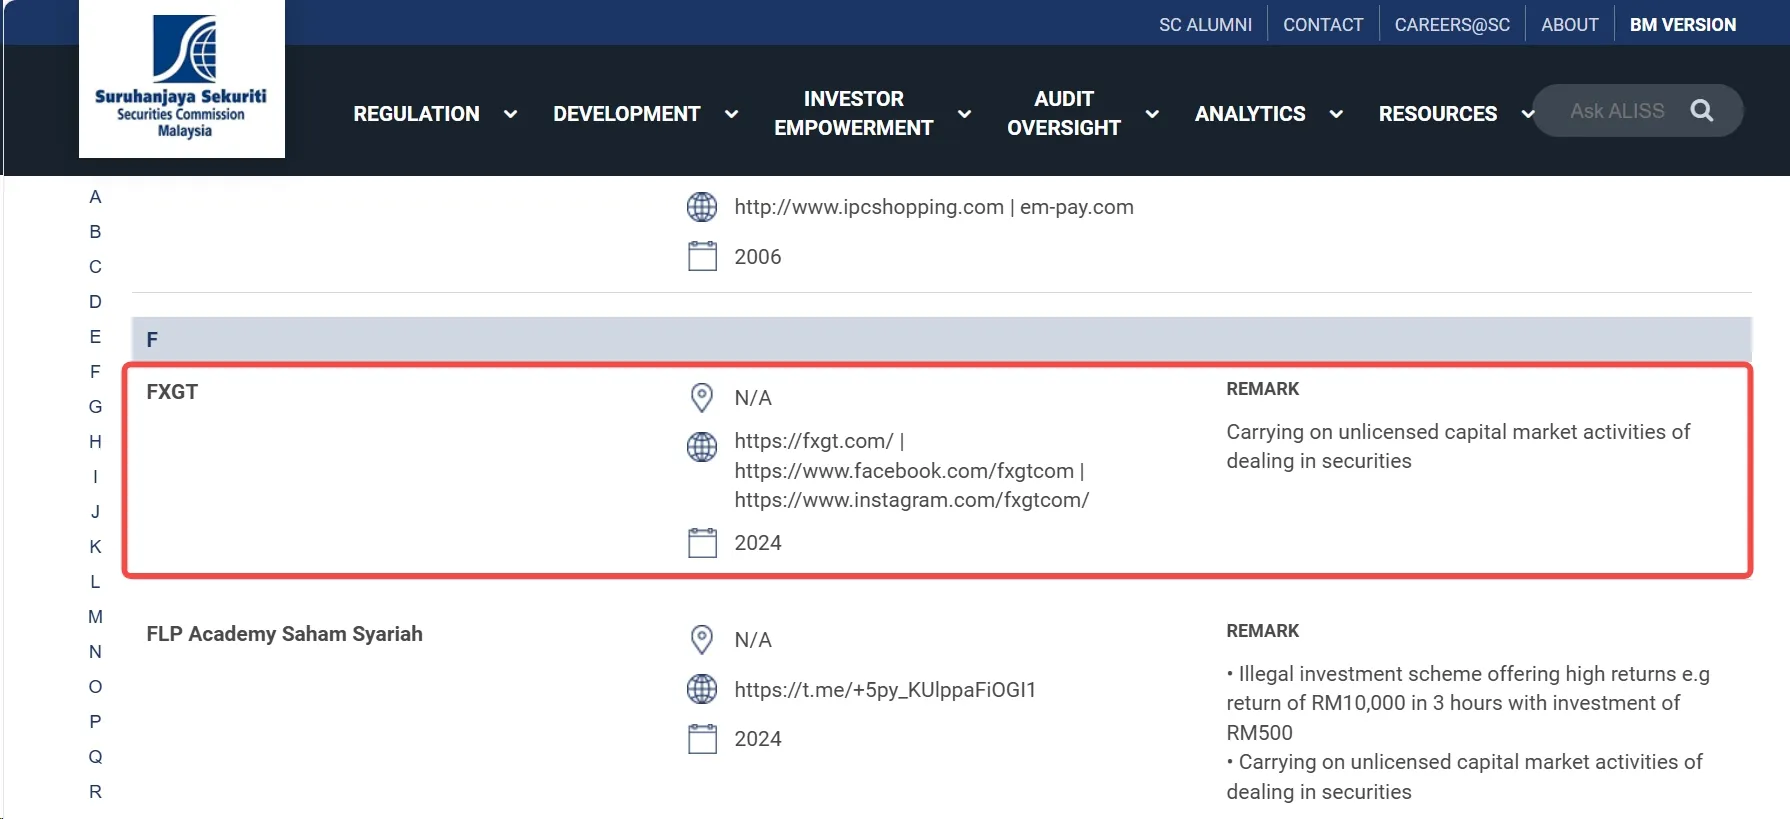Screen dimensions: 1790x819
Task: Jump to letter R in the index
Action: tap(95, 792)
